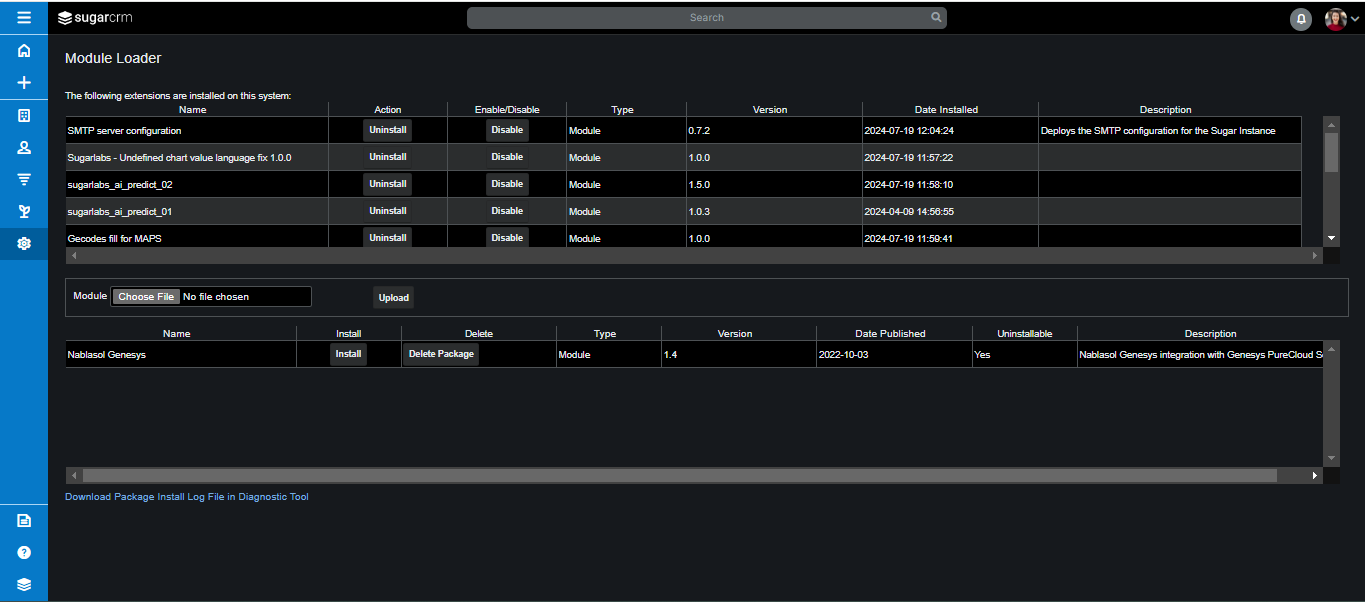Open the notifications bell

1301,18
